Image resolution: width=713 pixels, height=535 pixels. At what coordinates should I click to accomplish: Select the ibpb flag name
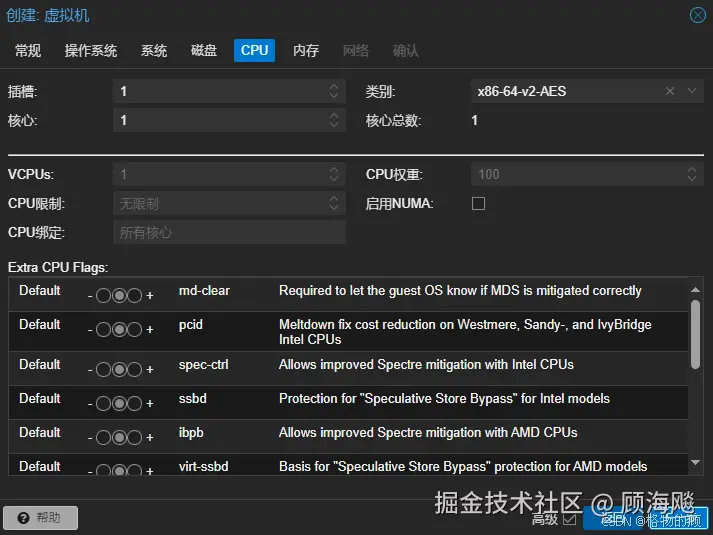coord(191,432)
